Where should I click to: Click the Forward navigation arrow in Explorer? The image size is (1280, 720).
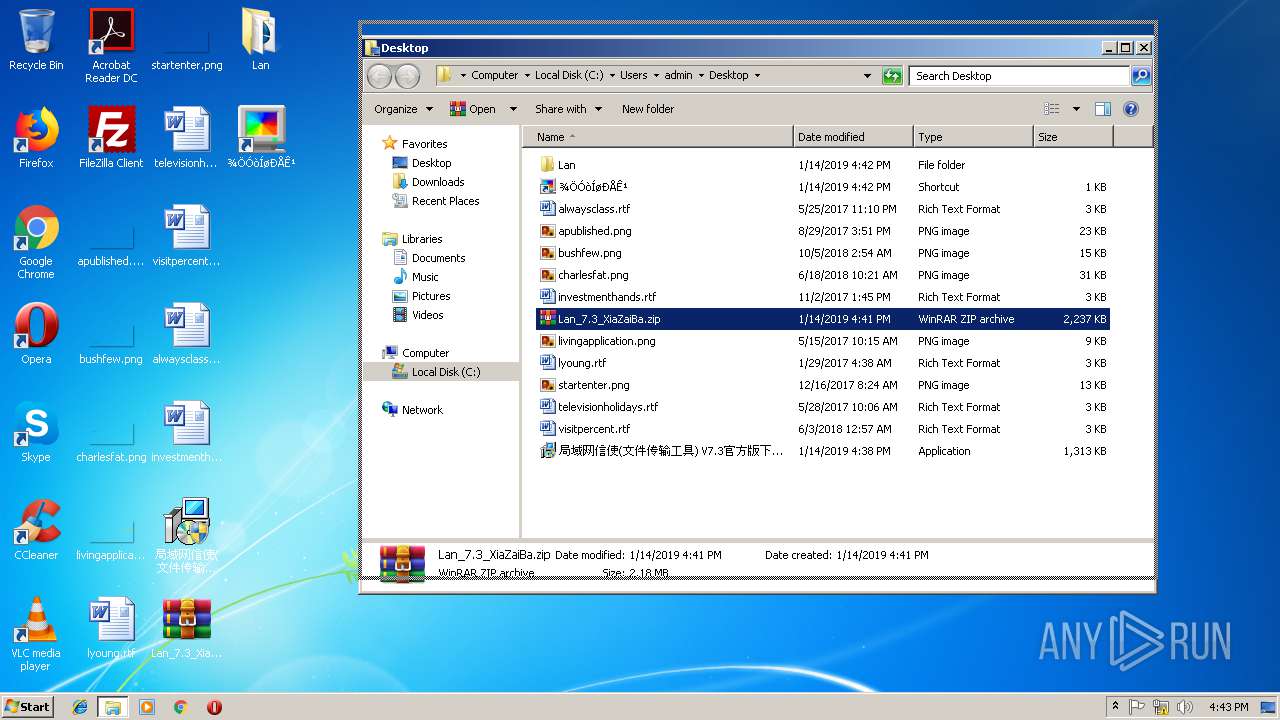point(408,76)
